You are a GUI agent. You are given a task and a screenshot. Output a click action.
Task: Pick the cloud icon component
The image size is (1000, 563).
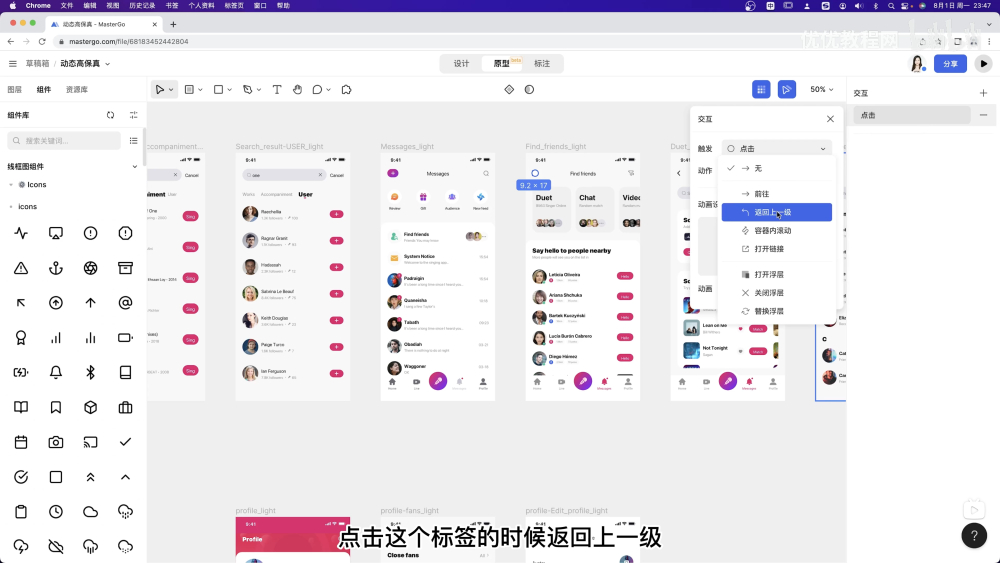point(91,511)
